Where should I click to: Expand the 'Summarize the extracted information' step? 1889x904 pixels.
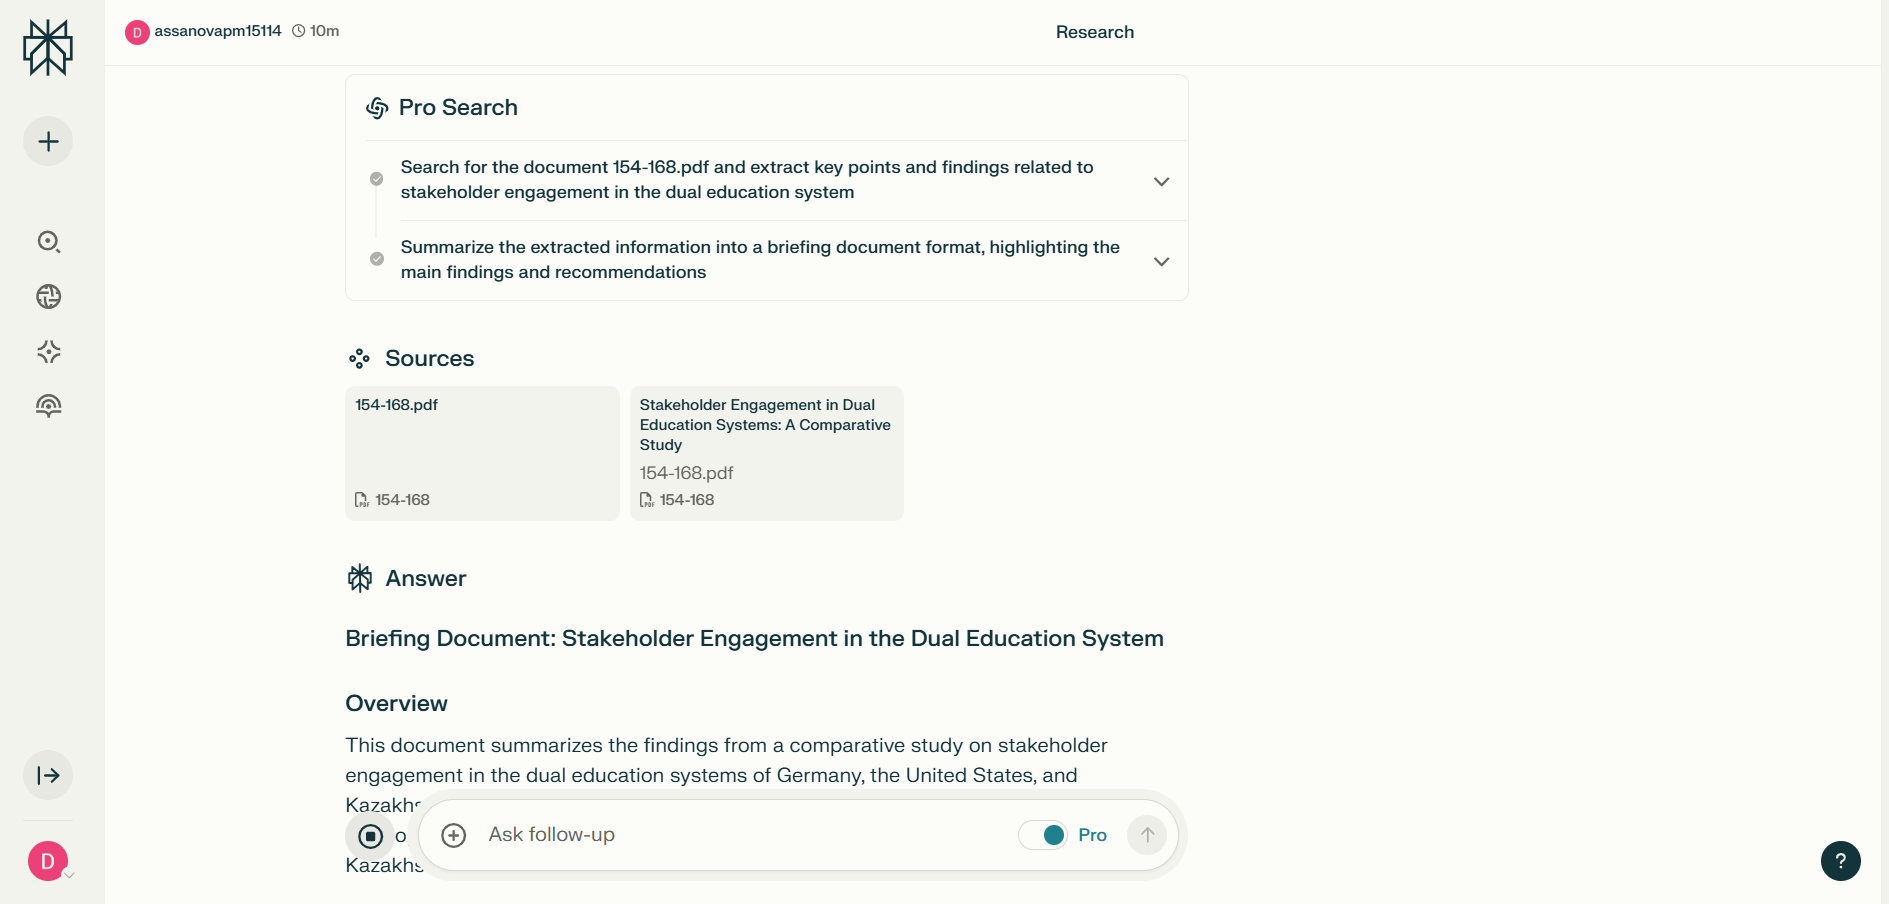(1161, 261)
